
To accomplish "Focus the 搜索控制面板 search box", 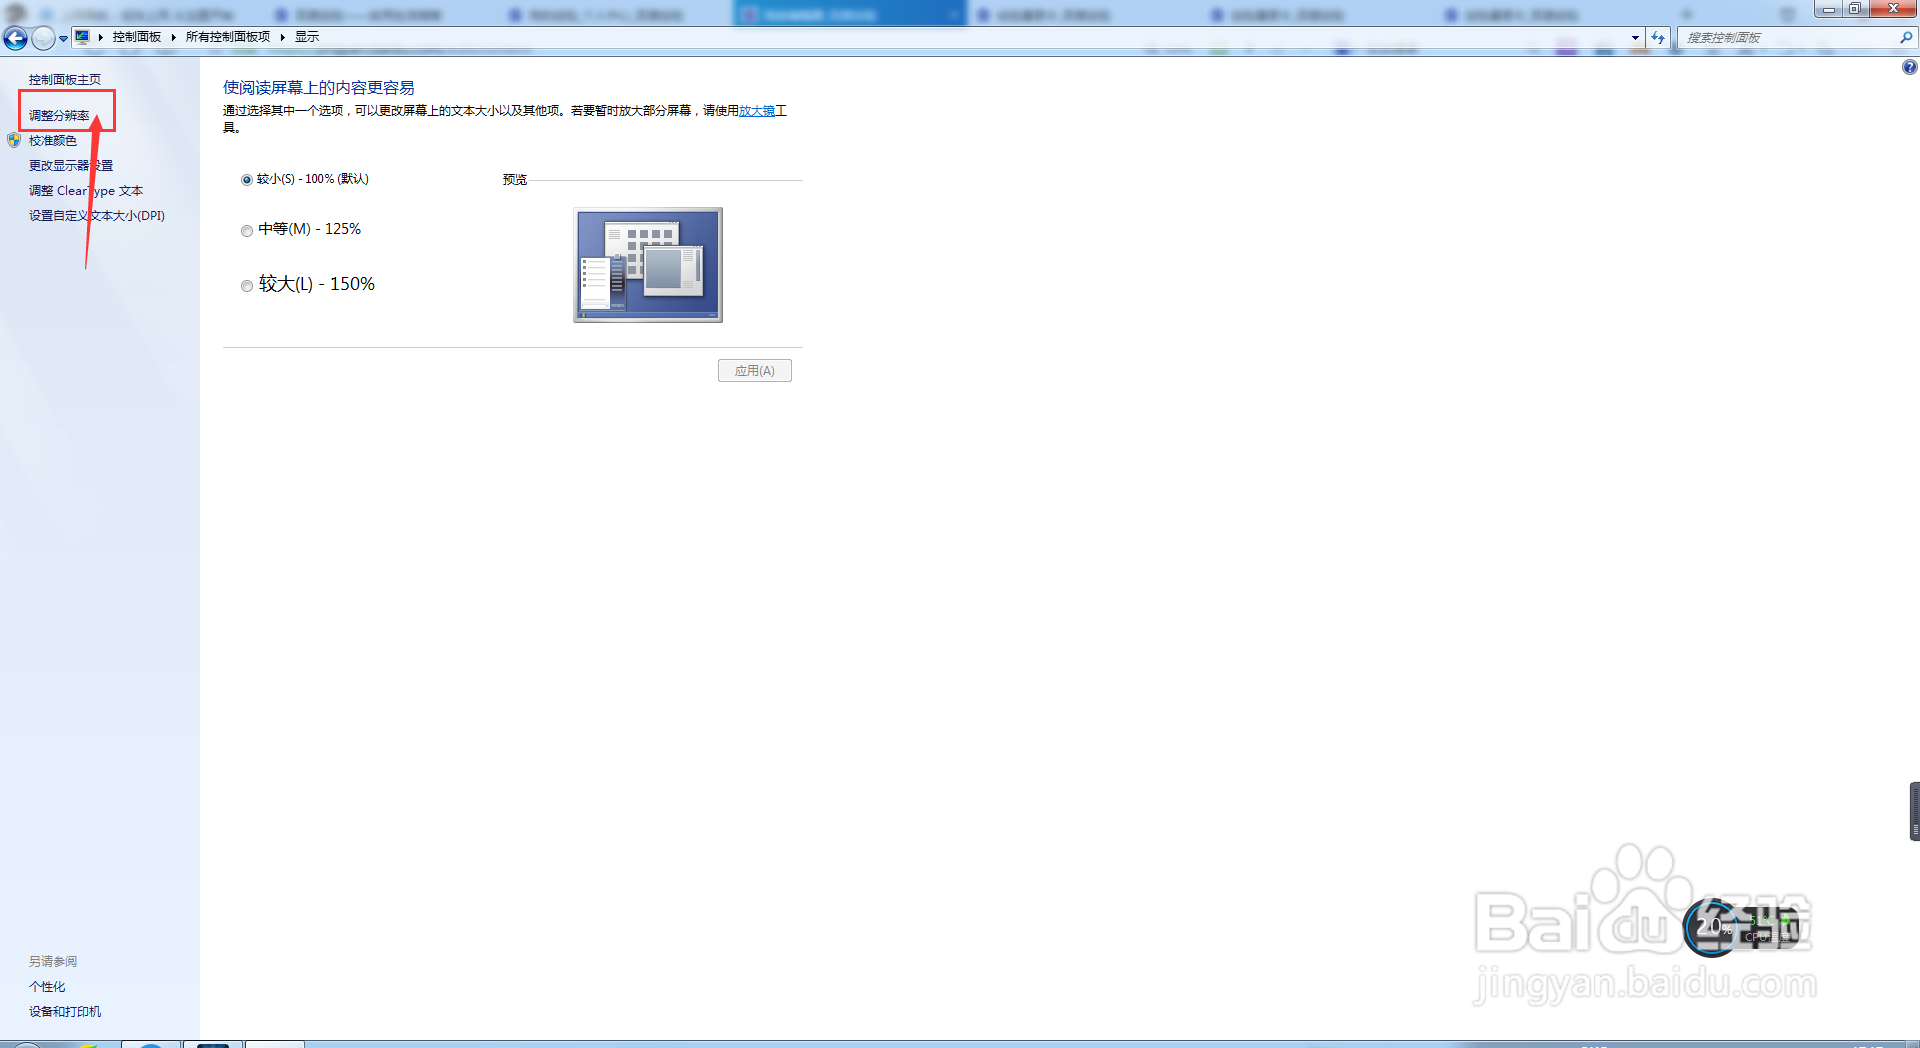I will [x=1789, y=38].
